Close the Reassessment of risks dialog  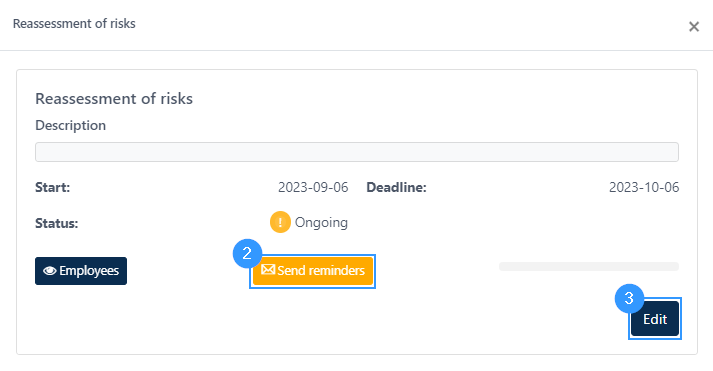point(693,27)
